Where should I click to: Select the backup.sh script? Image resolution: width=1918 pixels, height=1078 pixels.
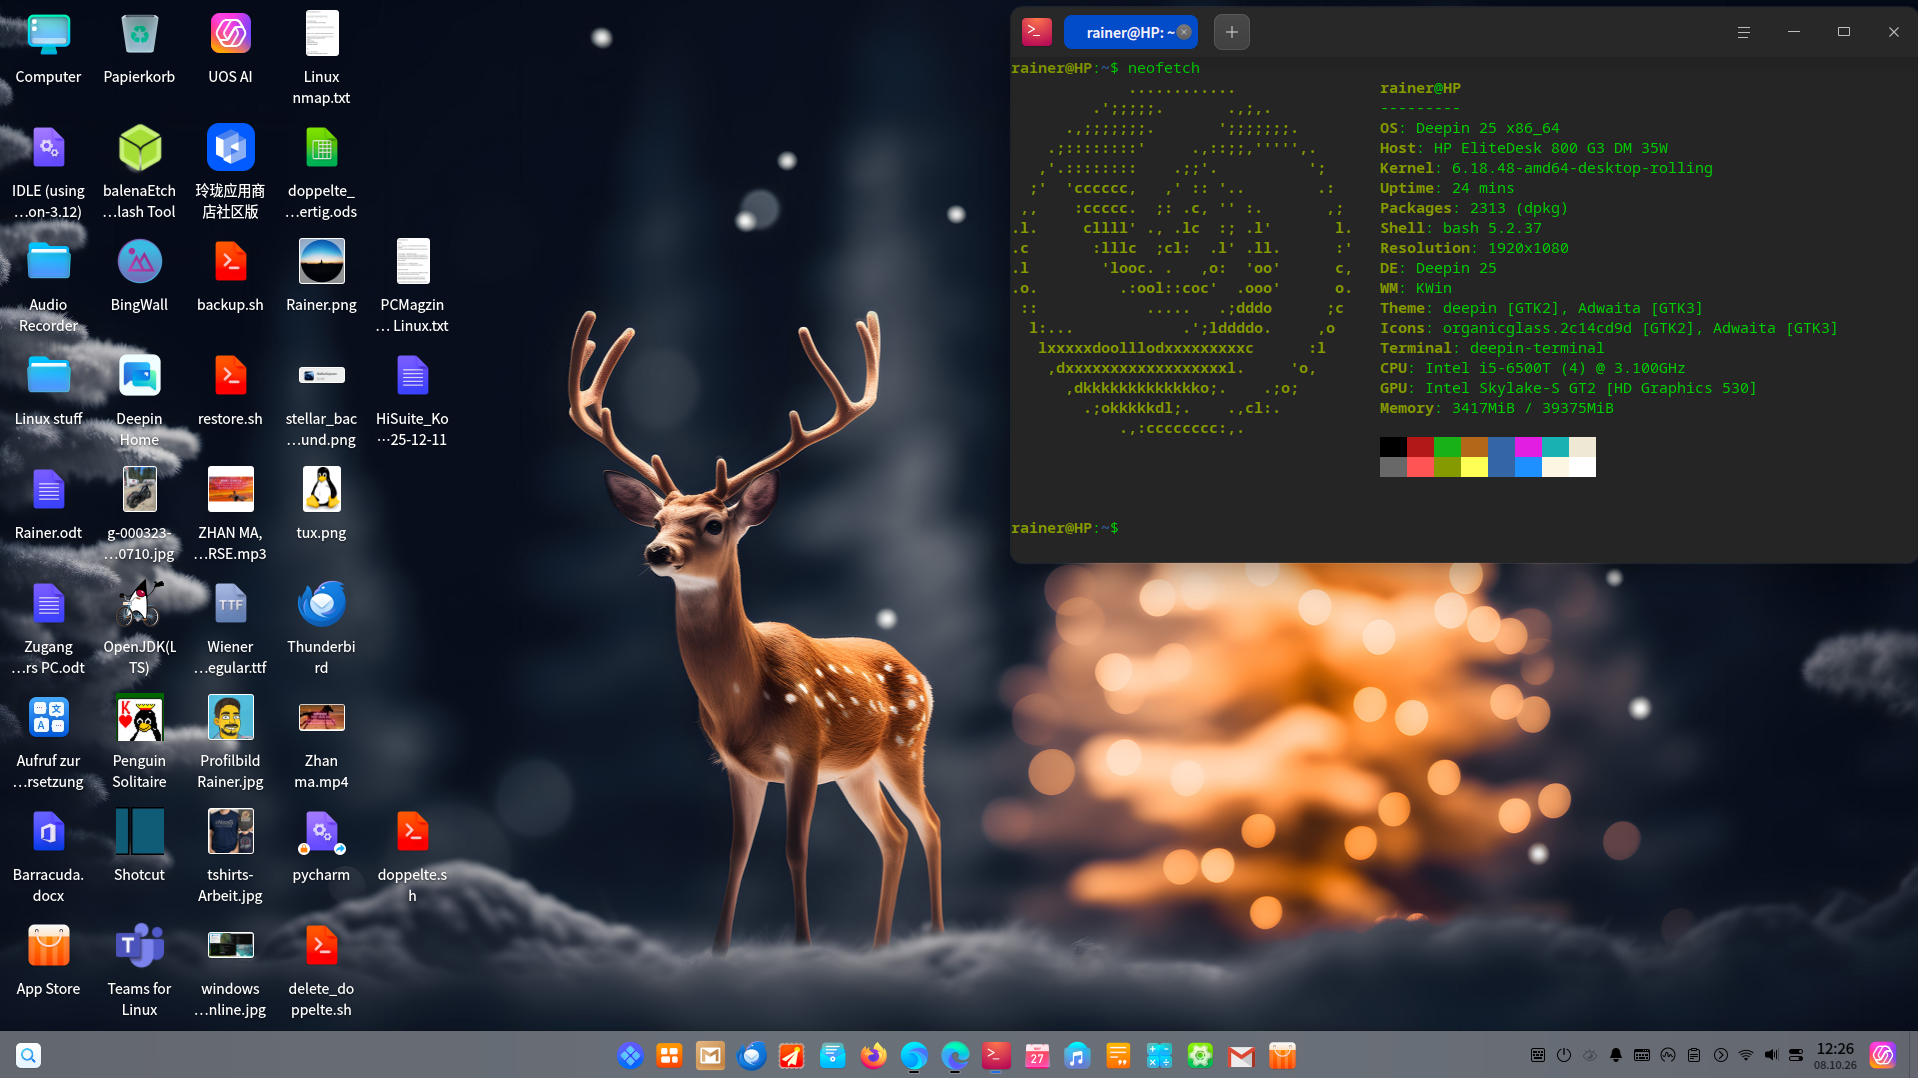(230, 276)
